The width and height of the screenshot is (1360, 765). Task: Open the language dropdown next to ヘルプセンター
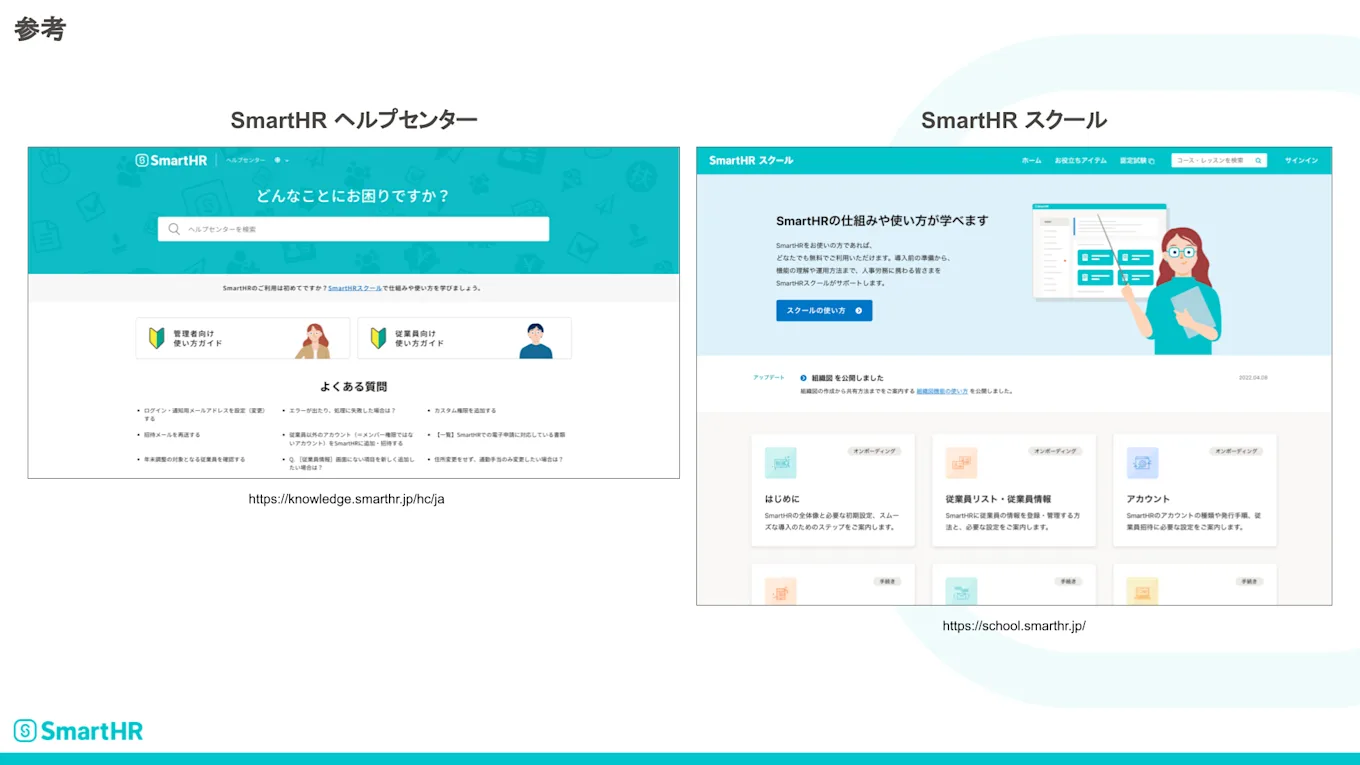coord(282,160)
